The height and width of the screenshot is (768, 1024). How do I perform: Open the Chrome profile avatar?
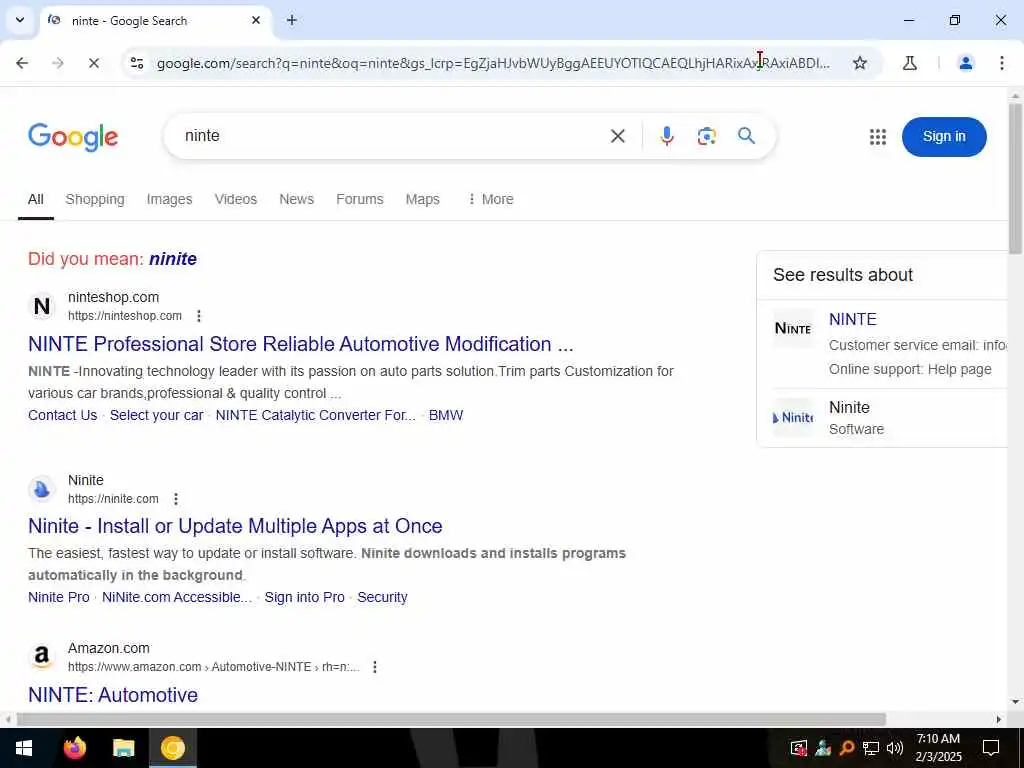[x=965, y=63]
